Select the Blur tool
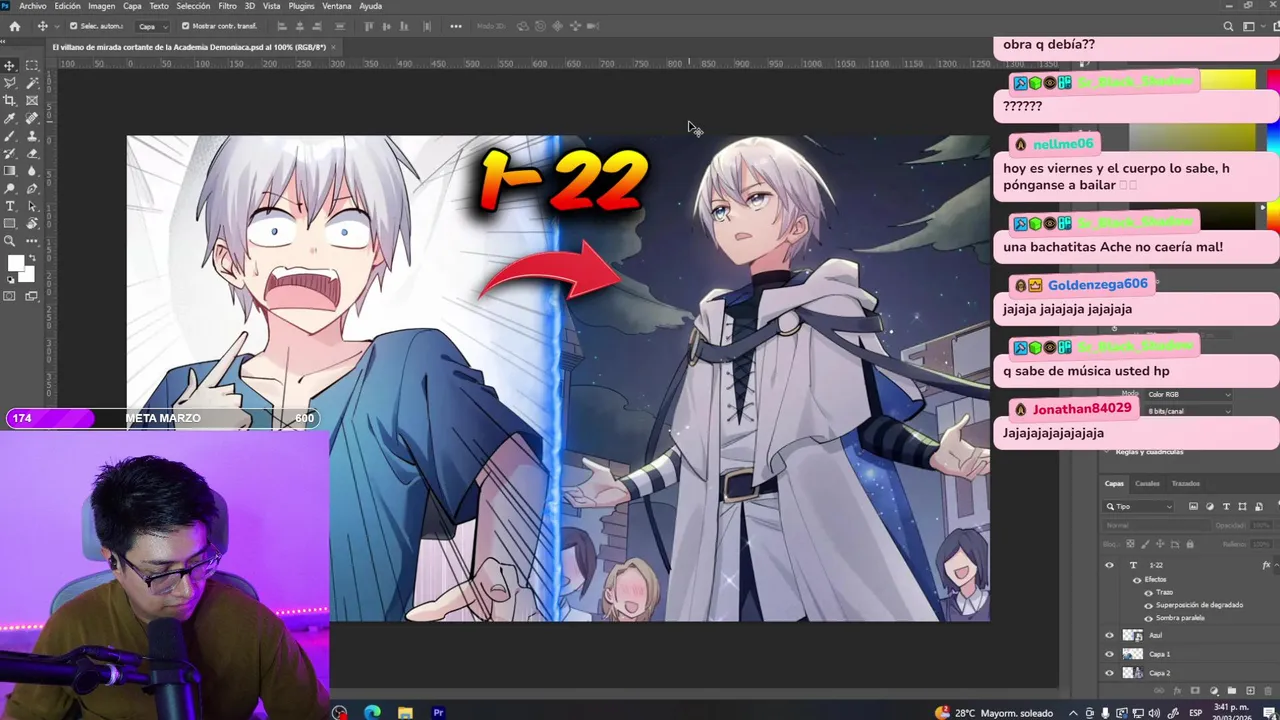The width and height of the screenshot is (1280, 720). [32, 171]
